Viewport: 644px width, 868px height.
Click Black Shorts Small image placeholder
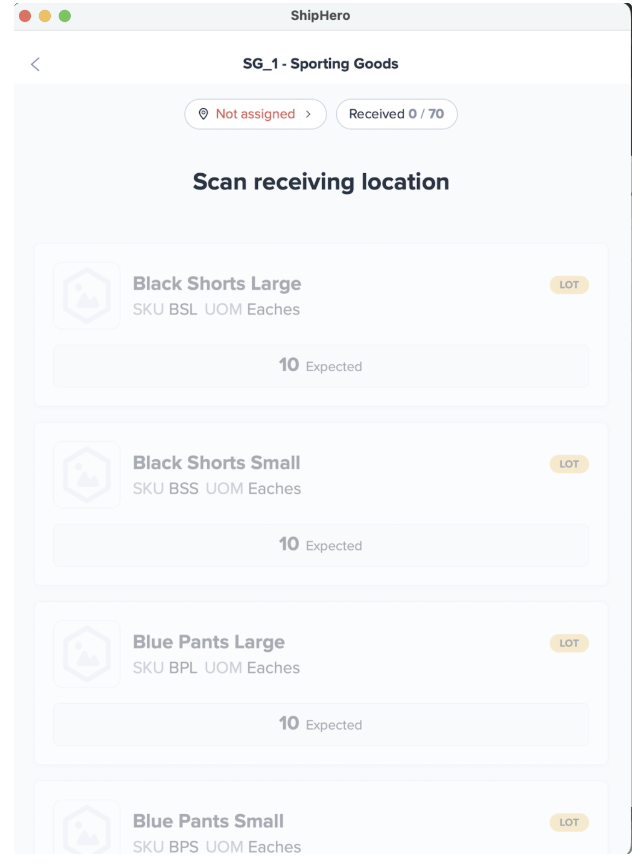coord(86,475)
